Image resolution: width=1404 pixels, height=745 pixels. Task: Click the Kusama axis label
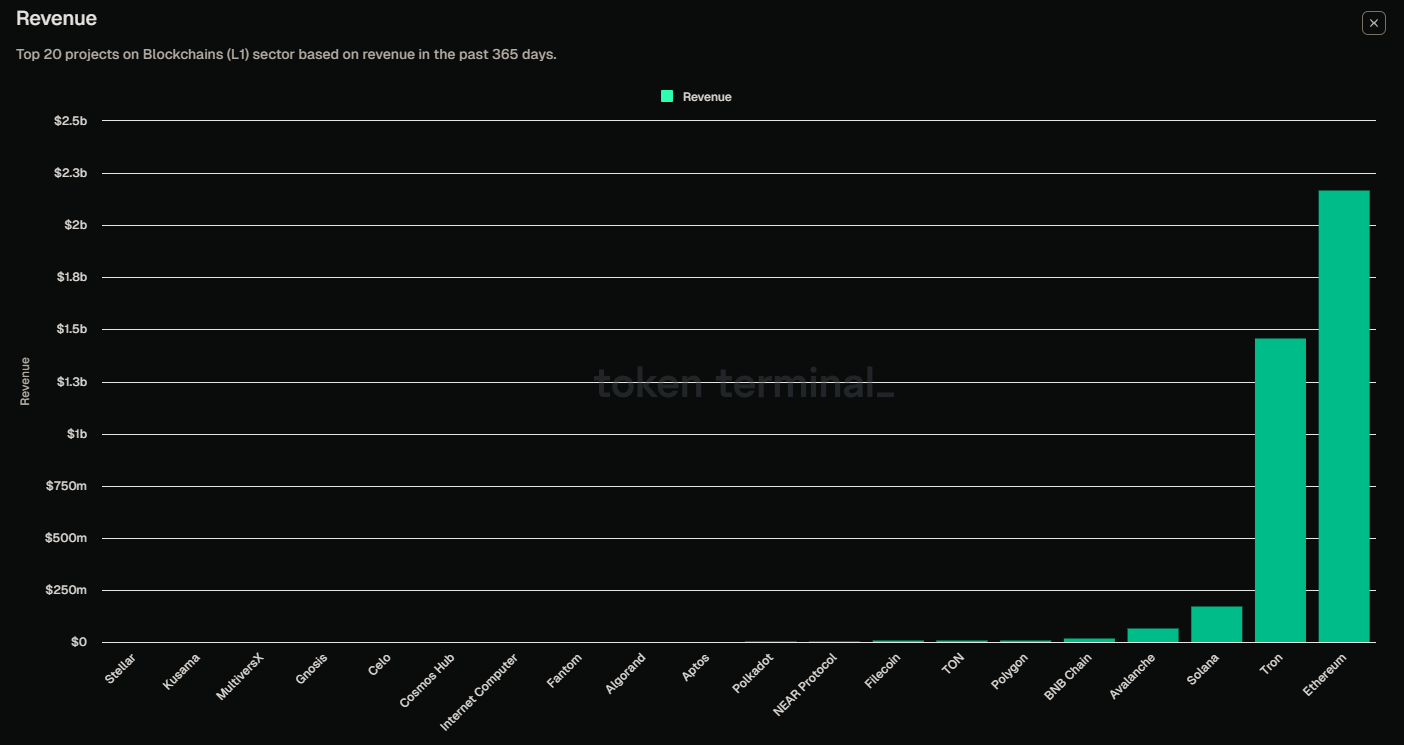tap(181, 671)
